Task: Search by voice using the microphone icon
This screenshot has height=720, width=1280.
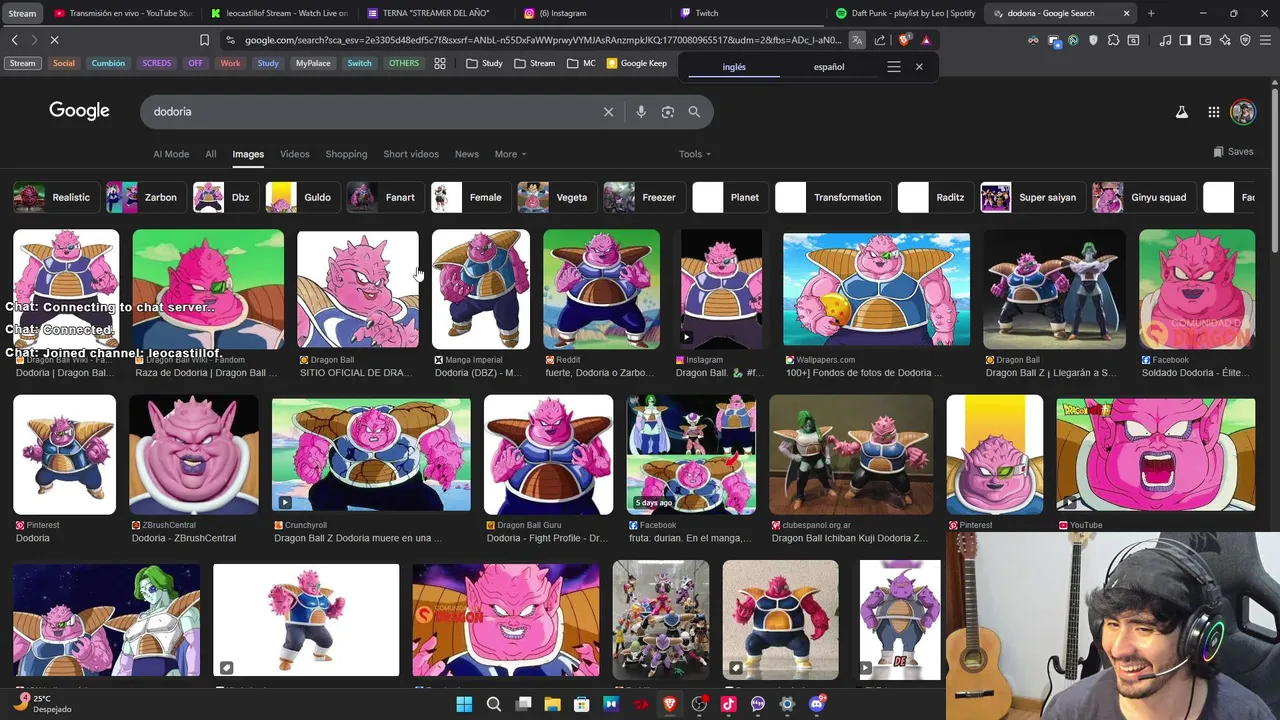Action: (641, 112)
